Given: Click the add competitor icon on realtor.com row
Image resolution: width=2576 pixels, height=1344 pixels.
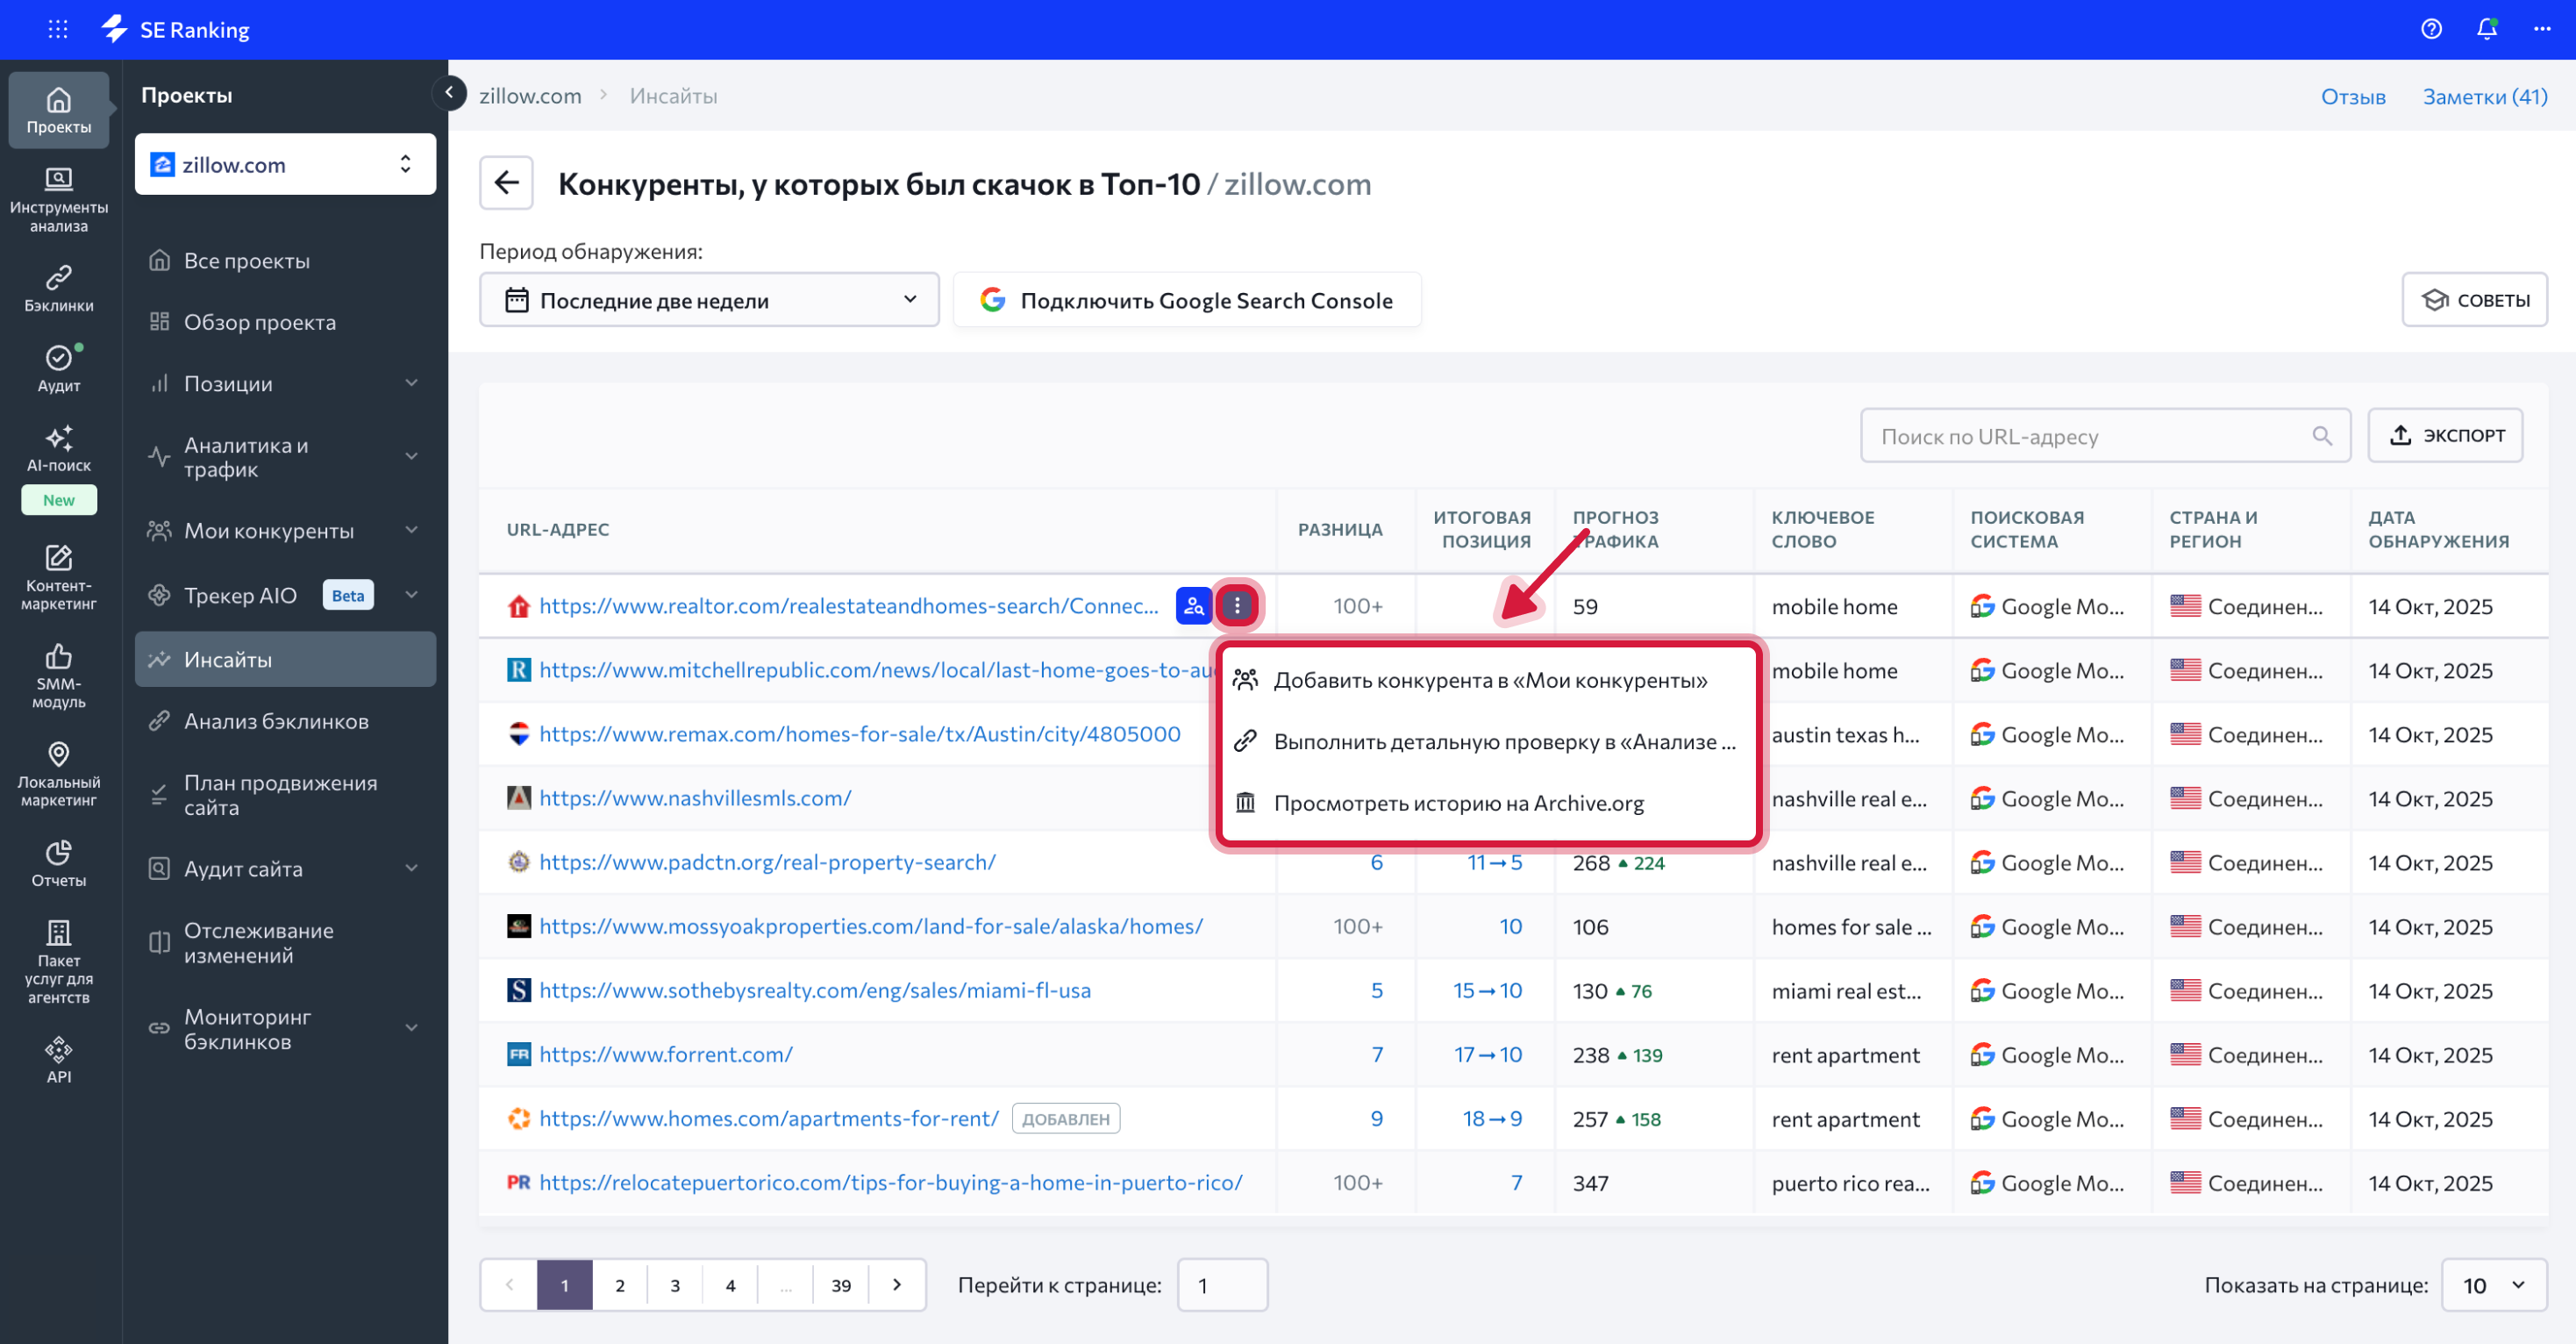Looking at the screenshot, I should click(x=1193, y=606).
